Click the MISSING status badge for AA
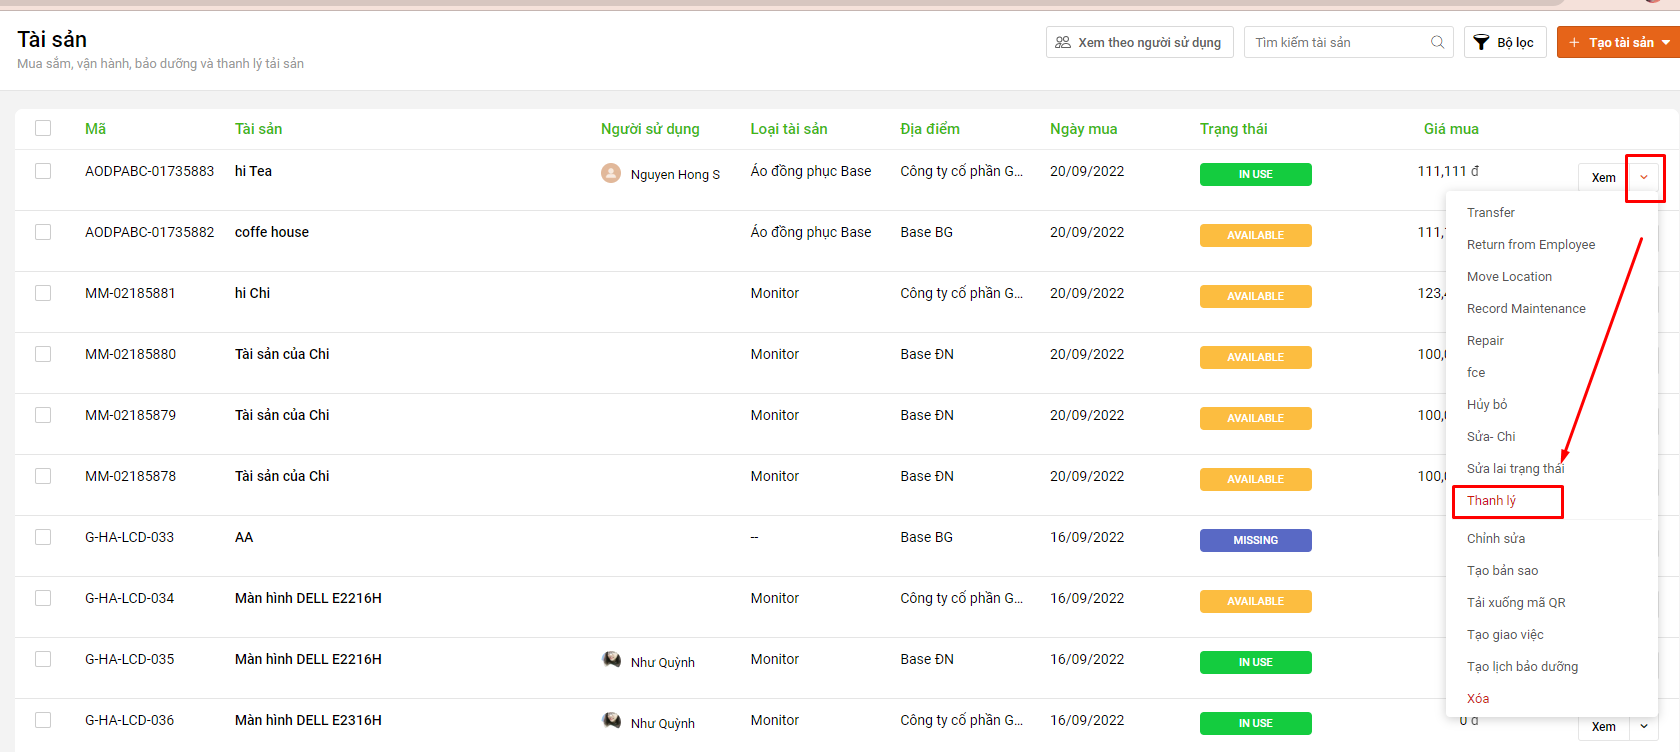 click(1256, 540)
